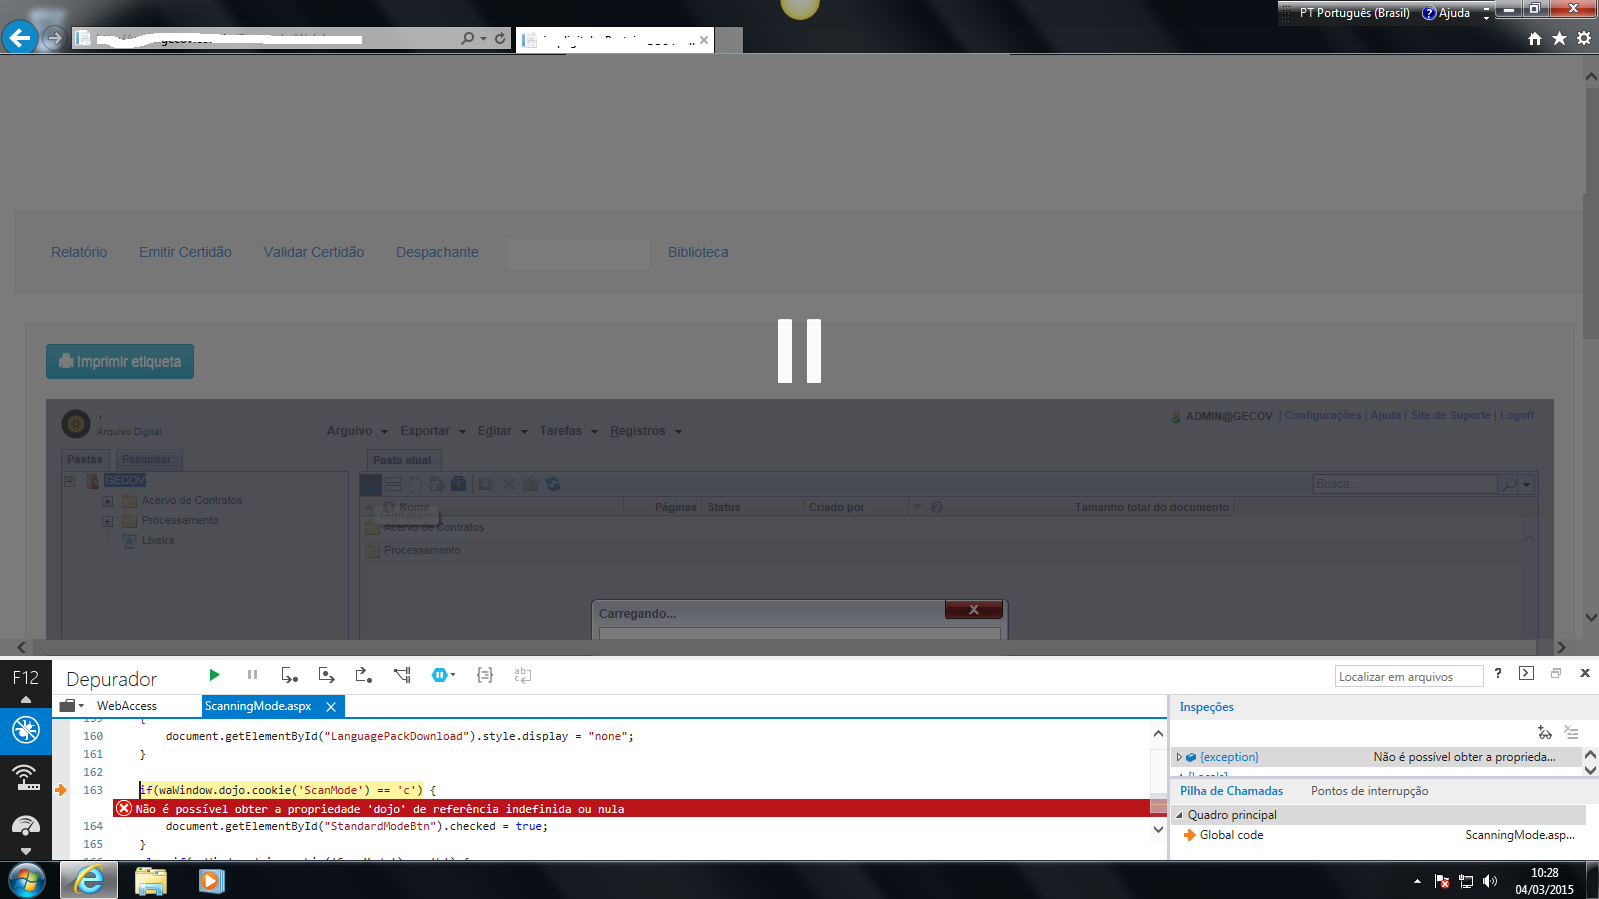Click the break on new worker icon
The height and width of the screenshot is (899, 1599).
pos(402,675)
